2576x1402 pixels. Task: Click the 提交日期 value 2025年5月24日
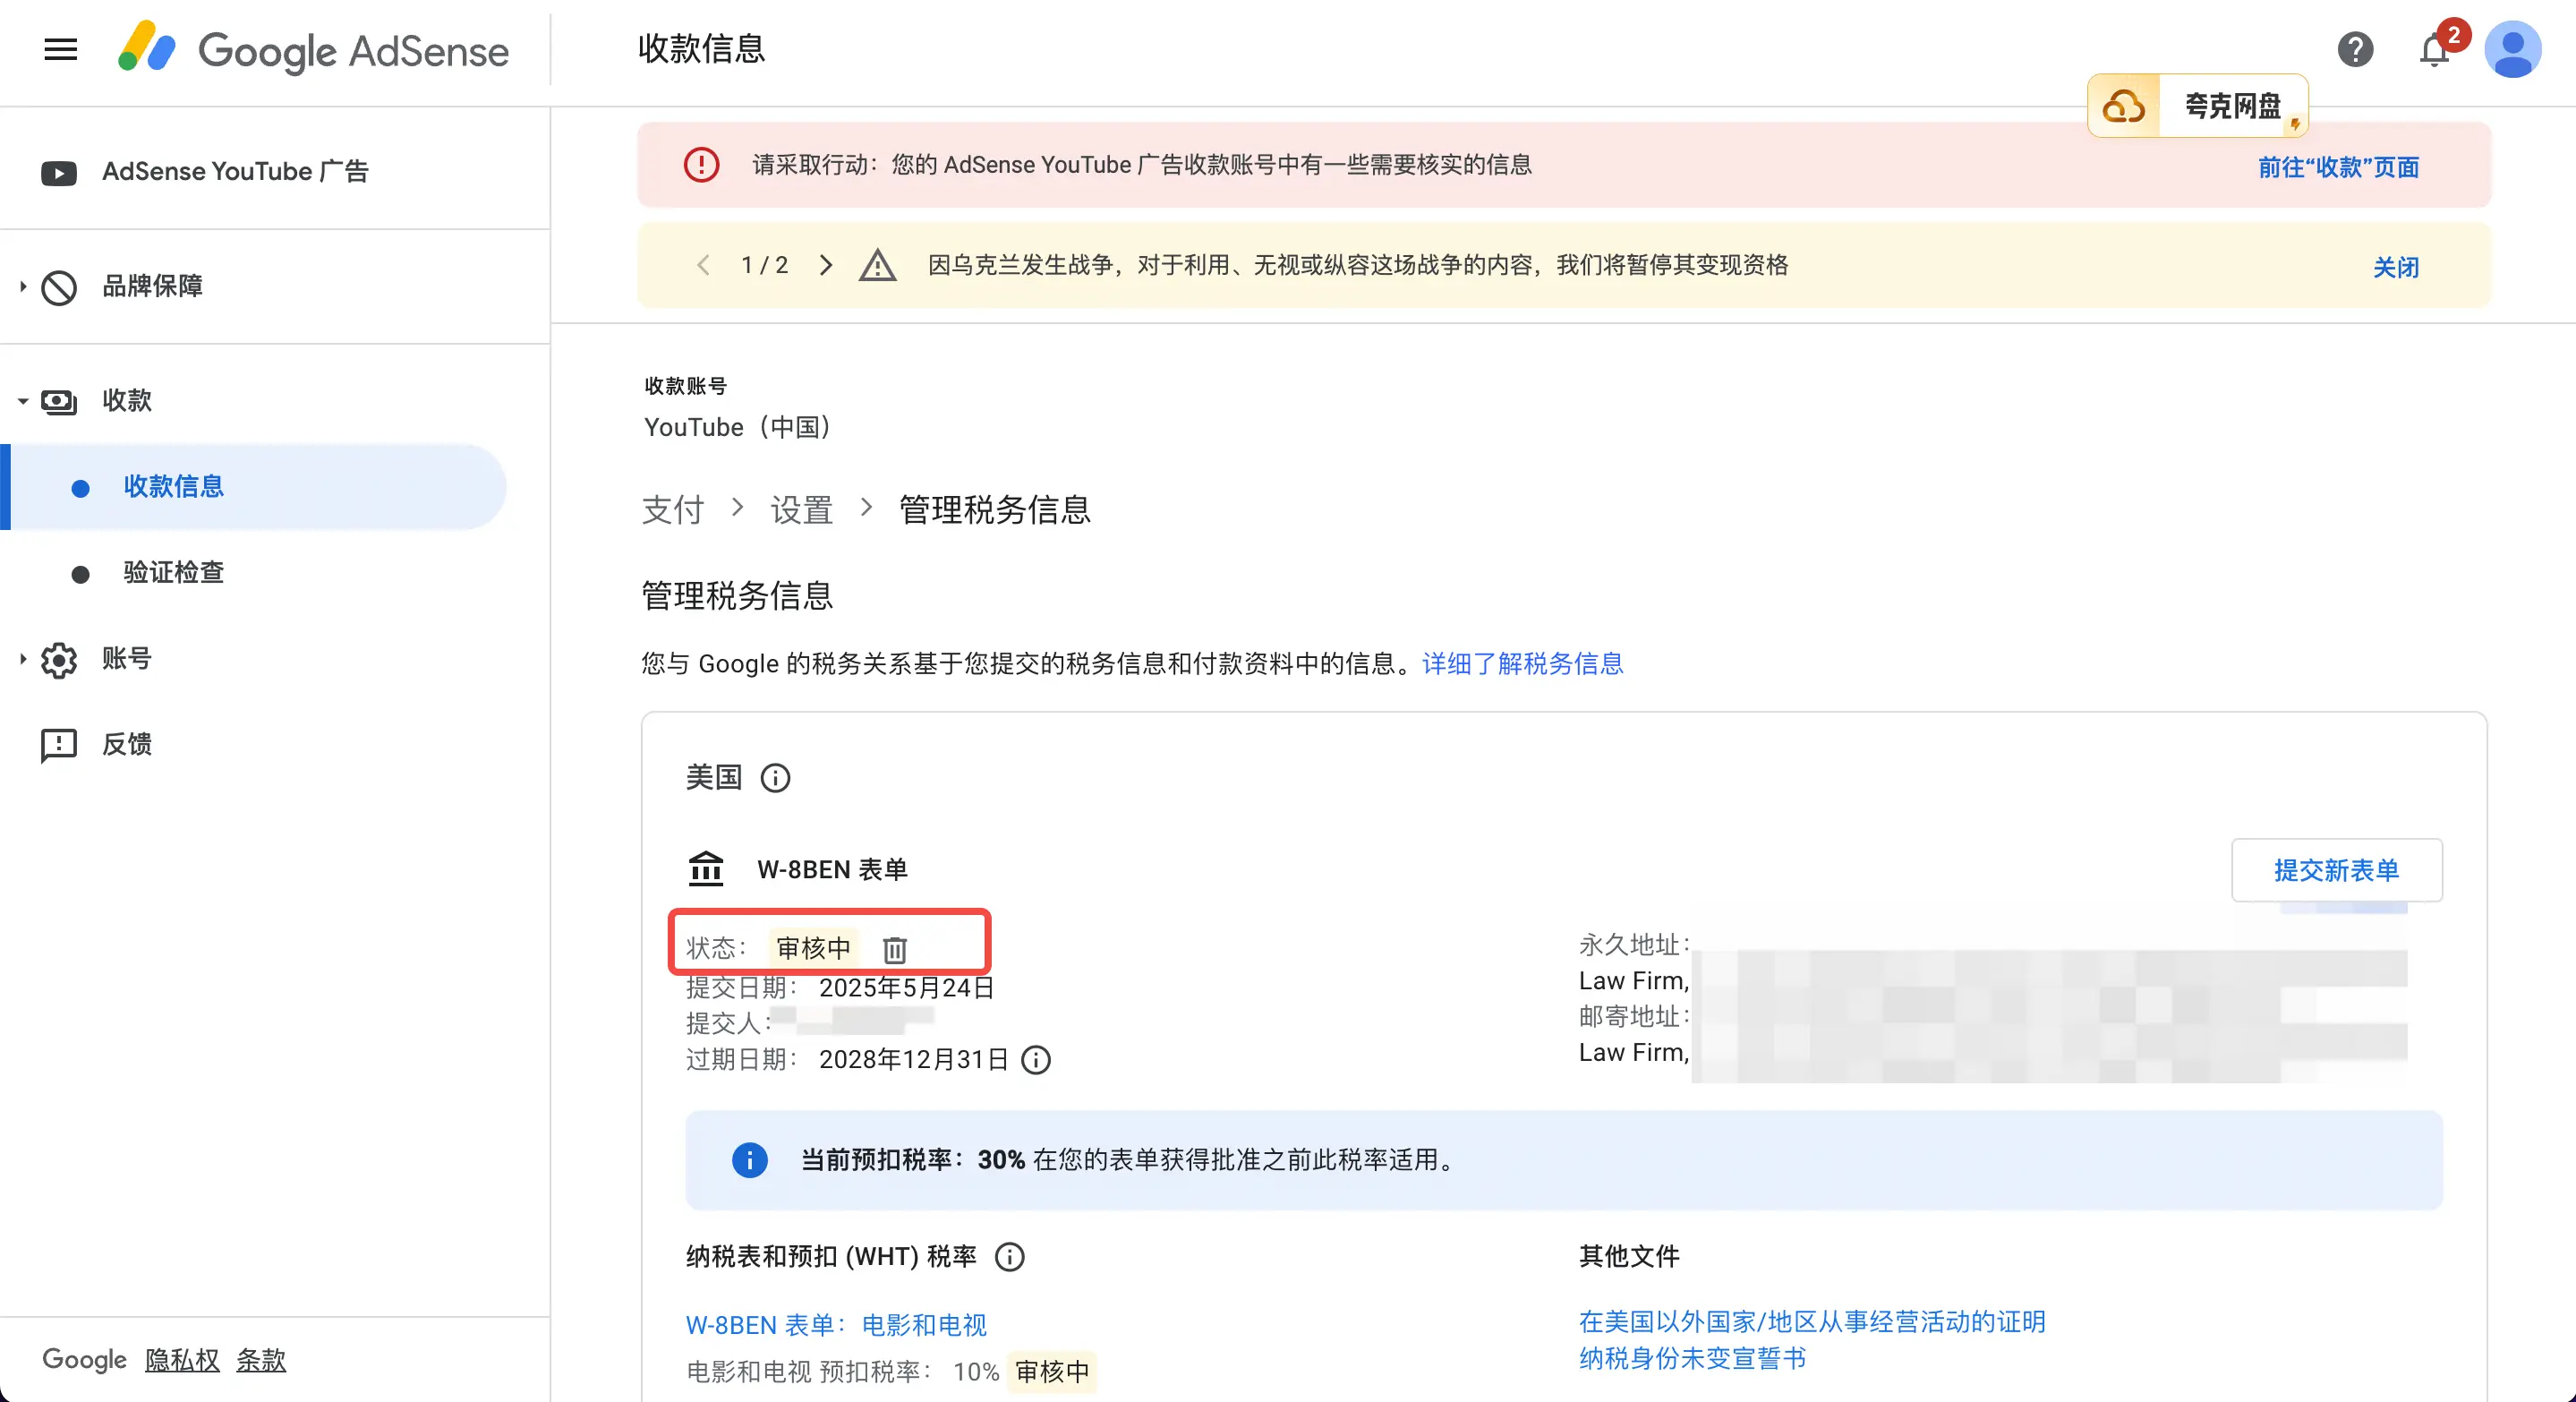906,988
